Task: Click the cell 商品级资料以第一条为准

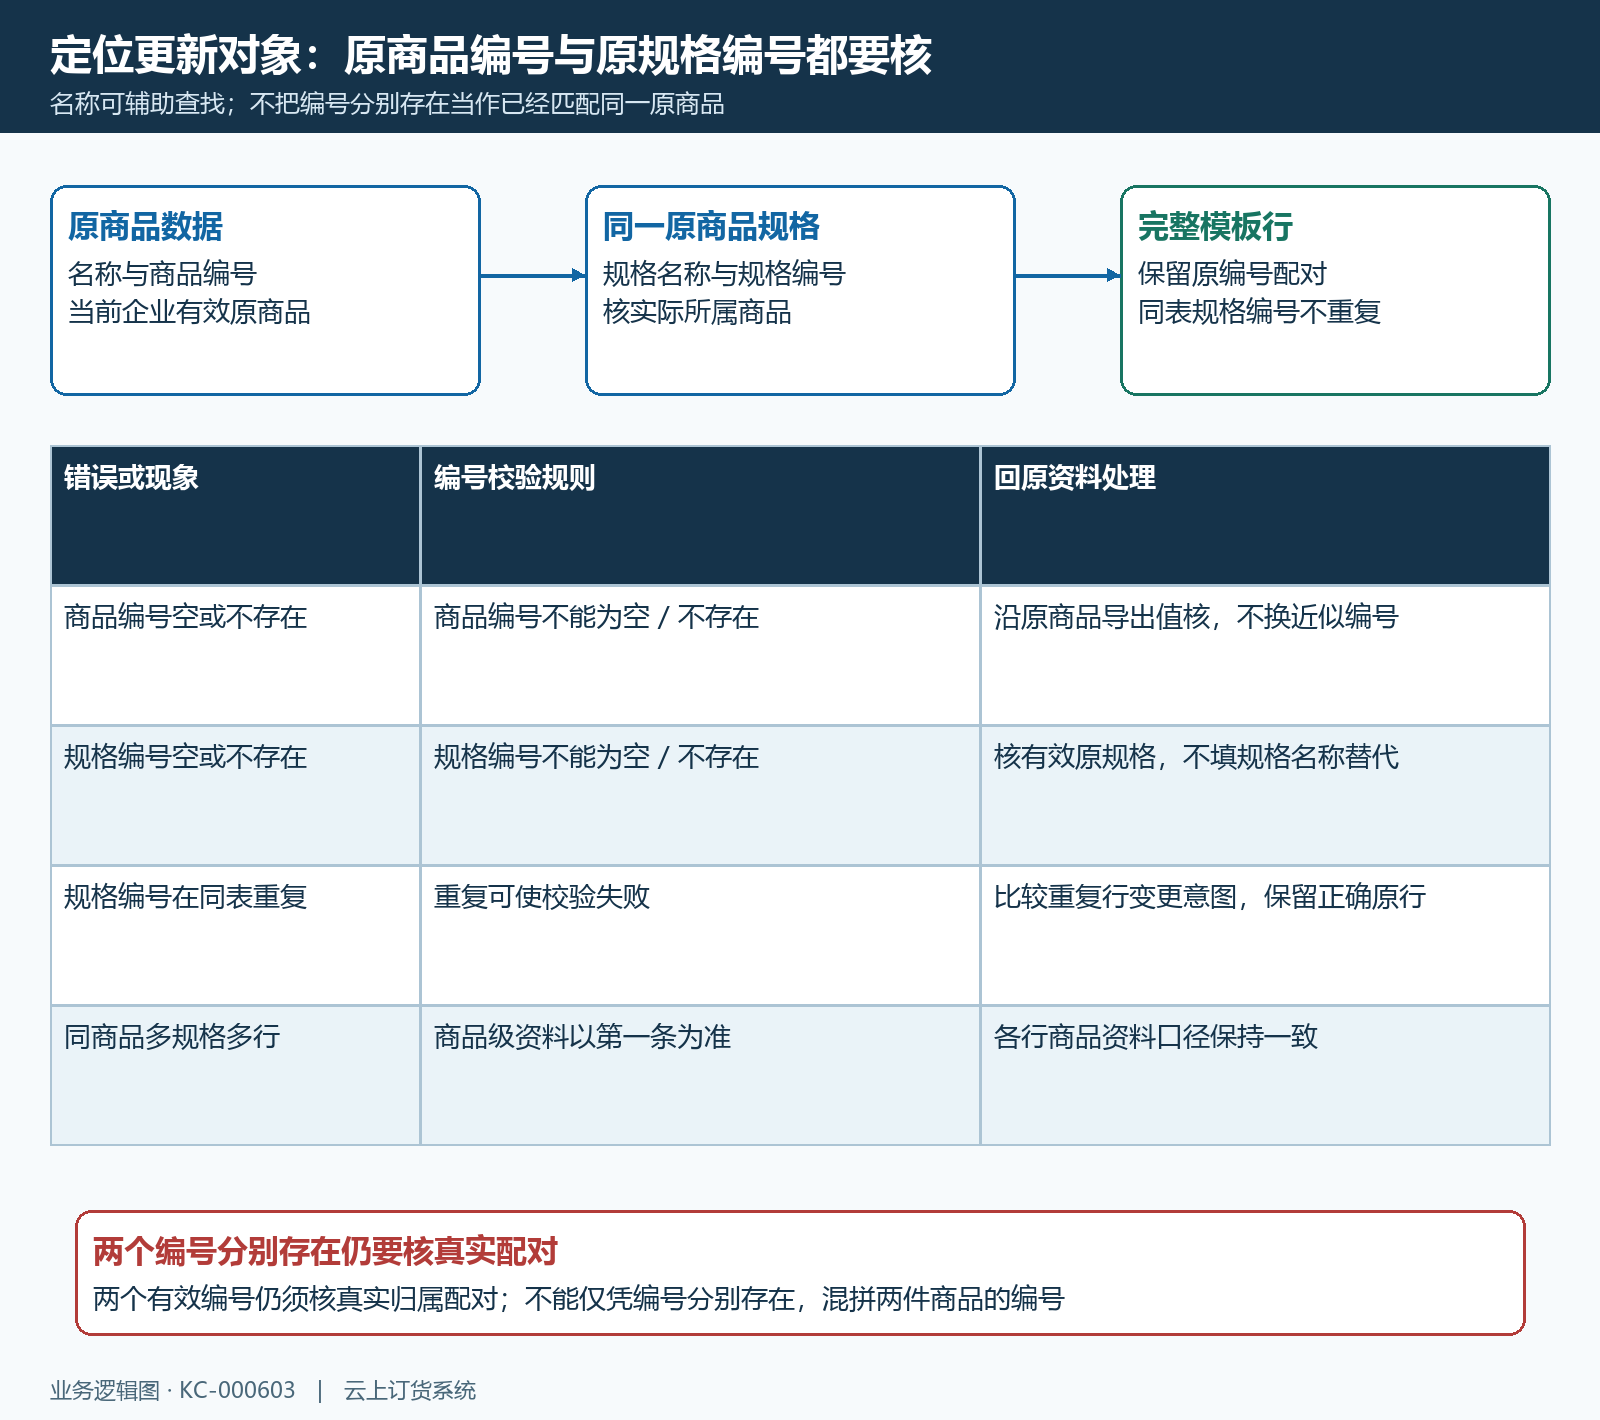Action: click(x=700, y=1075)
